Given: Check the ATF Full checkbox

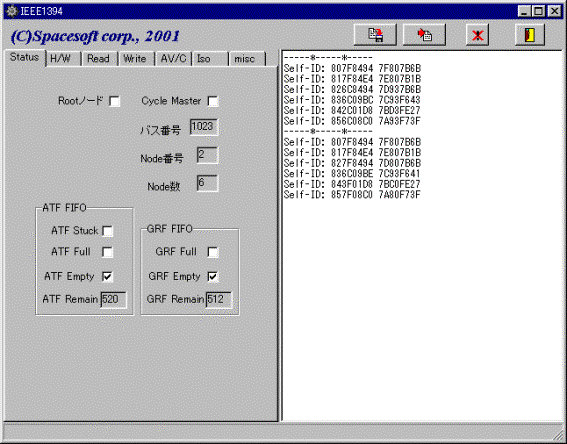Looking at the screenshot, I should click(107, 252).
